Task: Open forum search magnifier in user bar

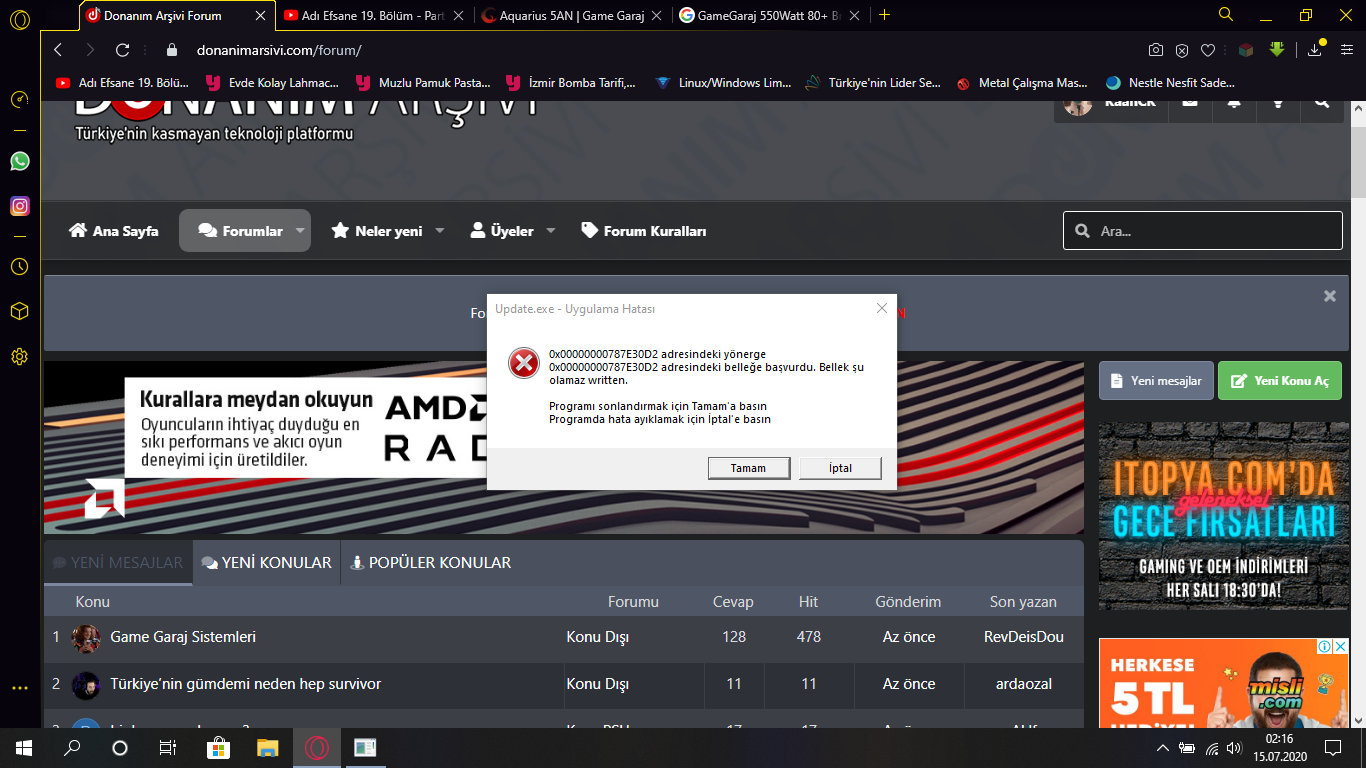Action: [x=1322, y=101]
